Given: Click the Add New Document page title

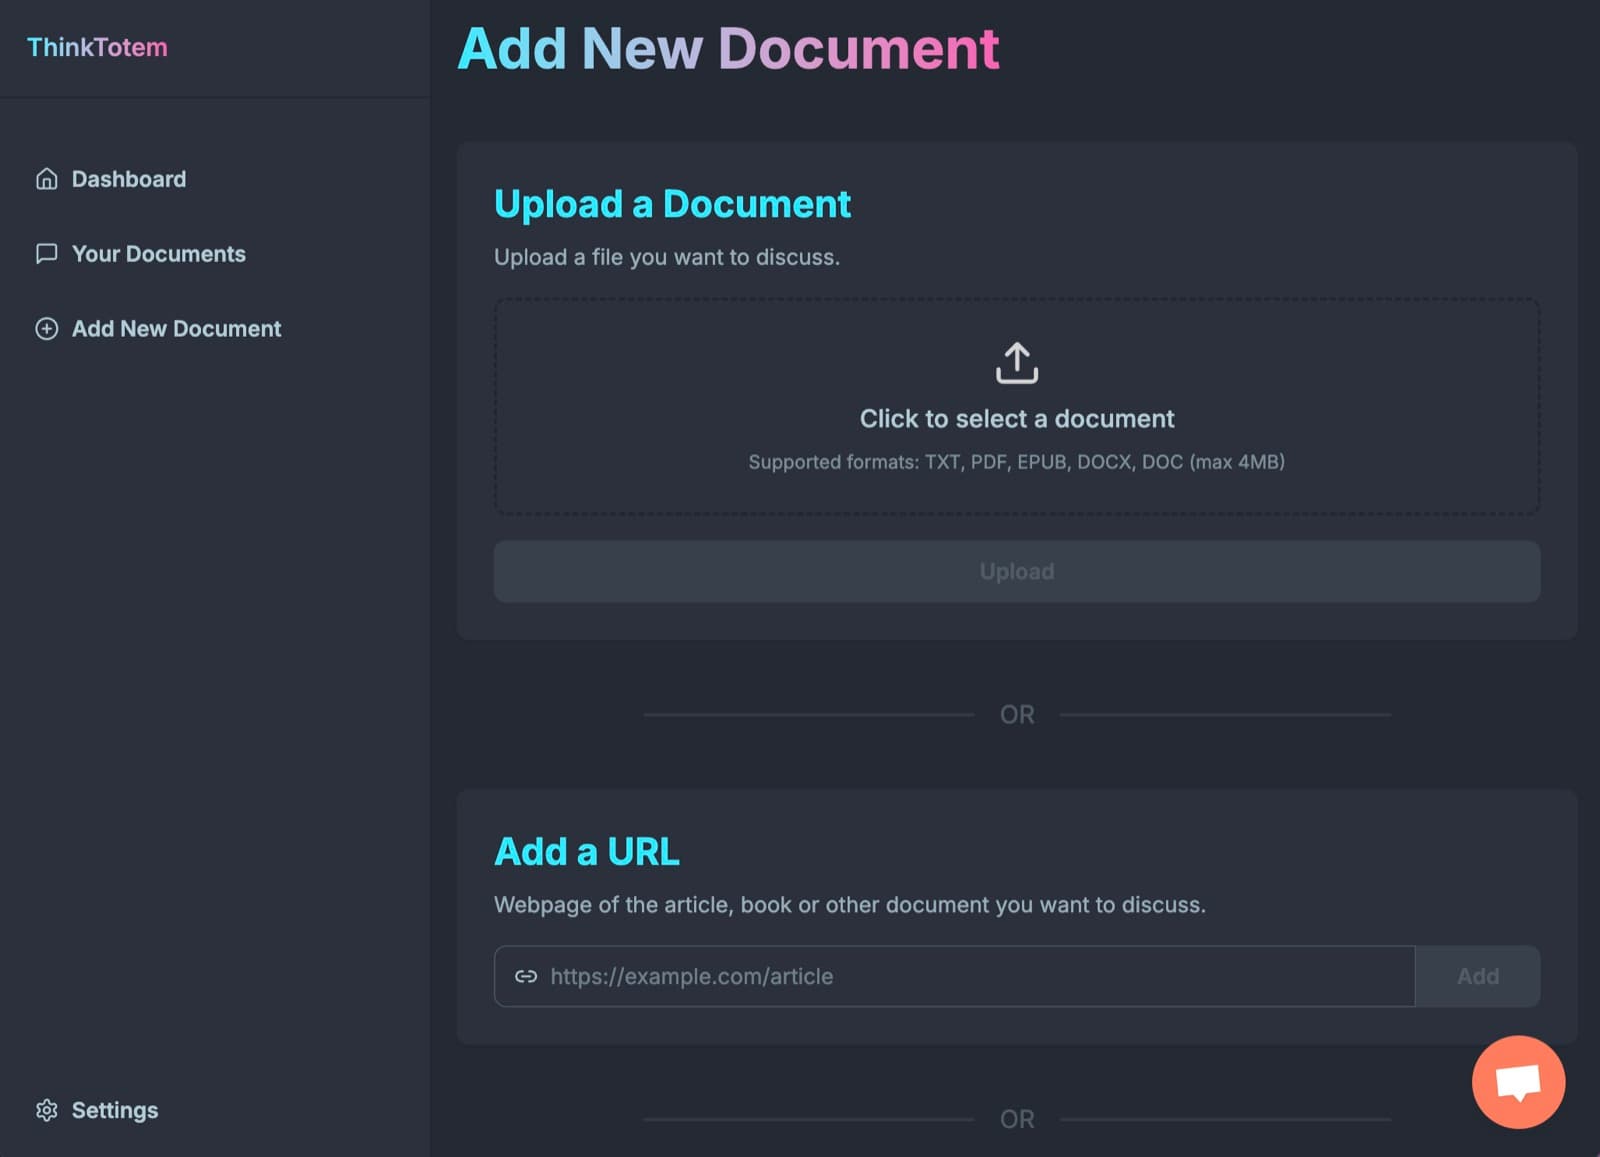Looking at the screenshot, I should [728, 48].
